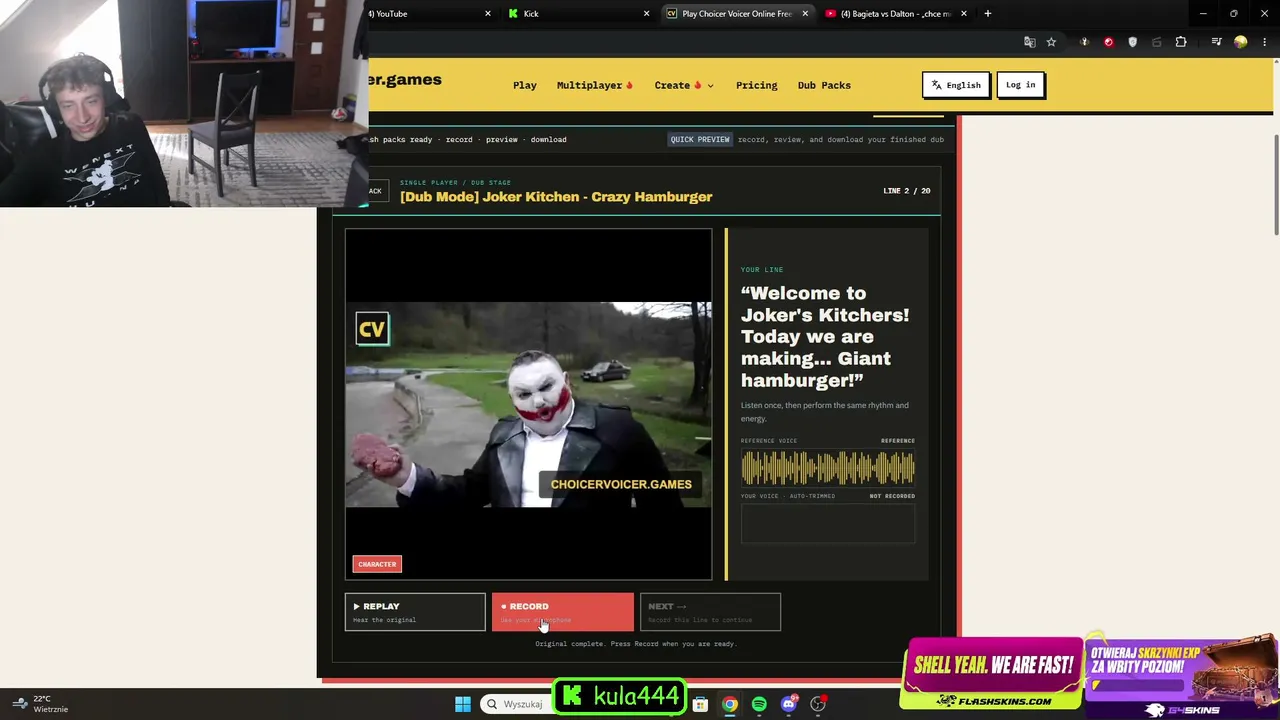Open the Microsoft Store from the taskbar
Screen dimensions: 1280x720
click(700, 704)
